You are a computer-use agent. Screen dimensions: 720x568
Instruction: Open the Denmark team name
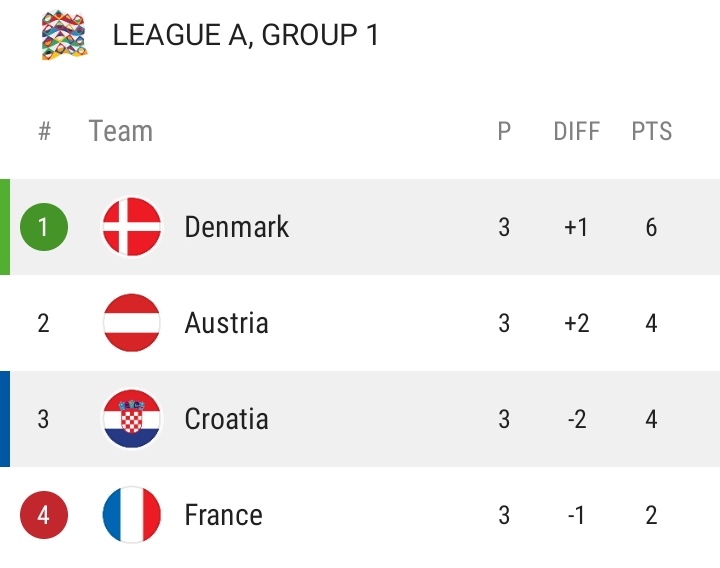point(236,227)
